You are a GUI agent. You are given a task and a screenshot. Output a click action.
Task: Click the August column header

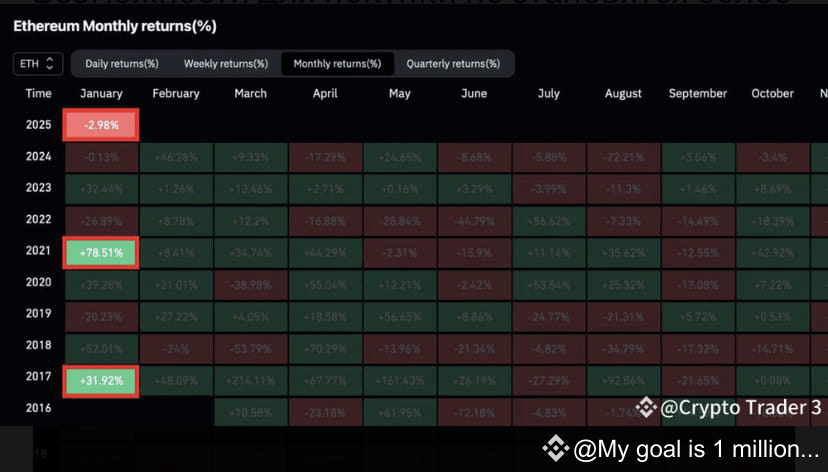pyautogui.click(x=623, y=93)
